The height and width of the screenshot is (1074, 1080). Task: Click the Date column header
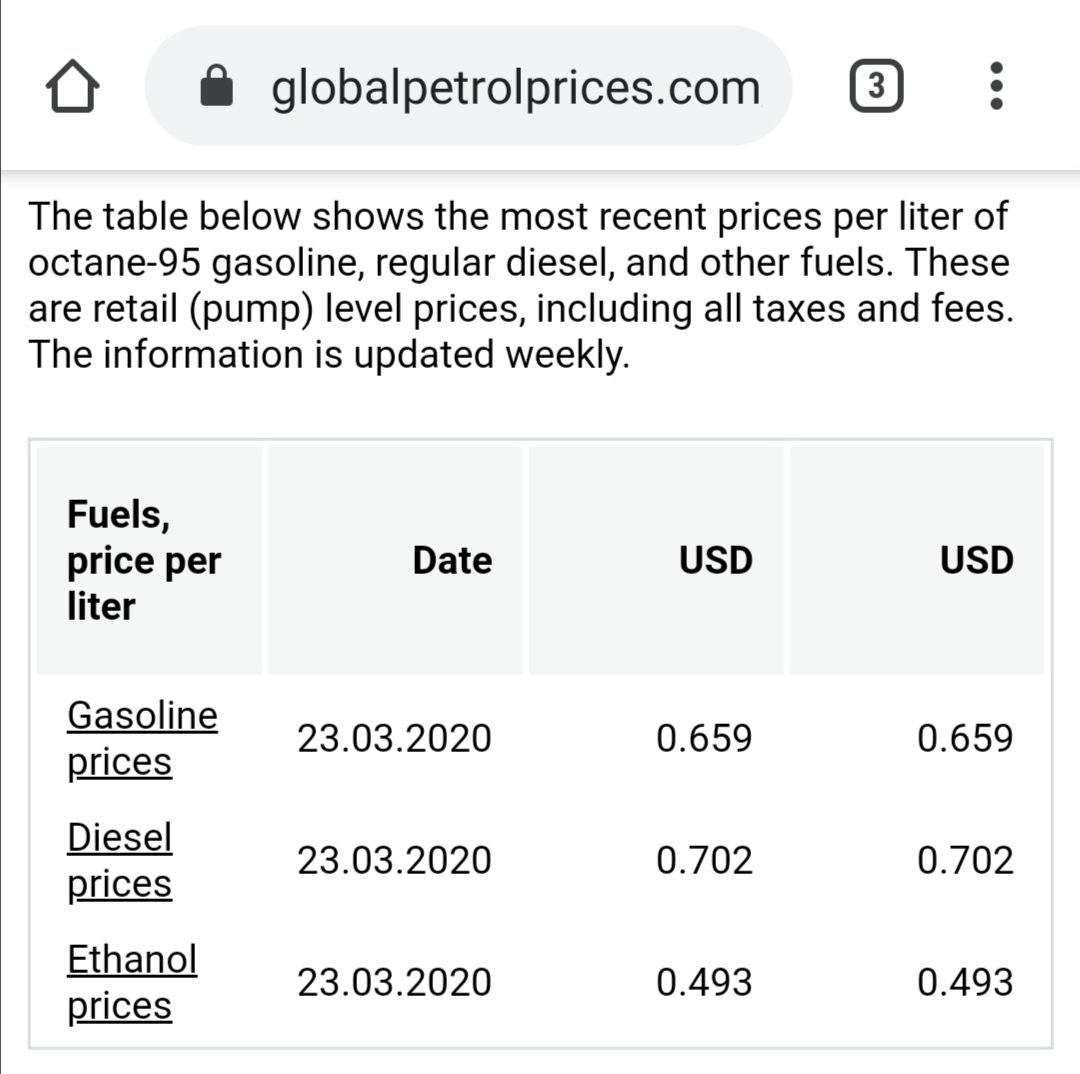(x=453, y=560)
